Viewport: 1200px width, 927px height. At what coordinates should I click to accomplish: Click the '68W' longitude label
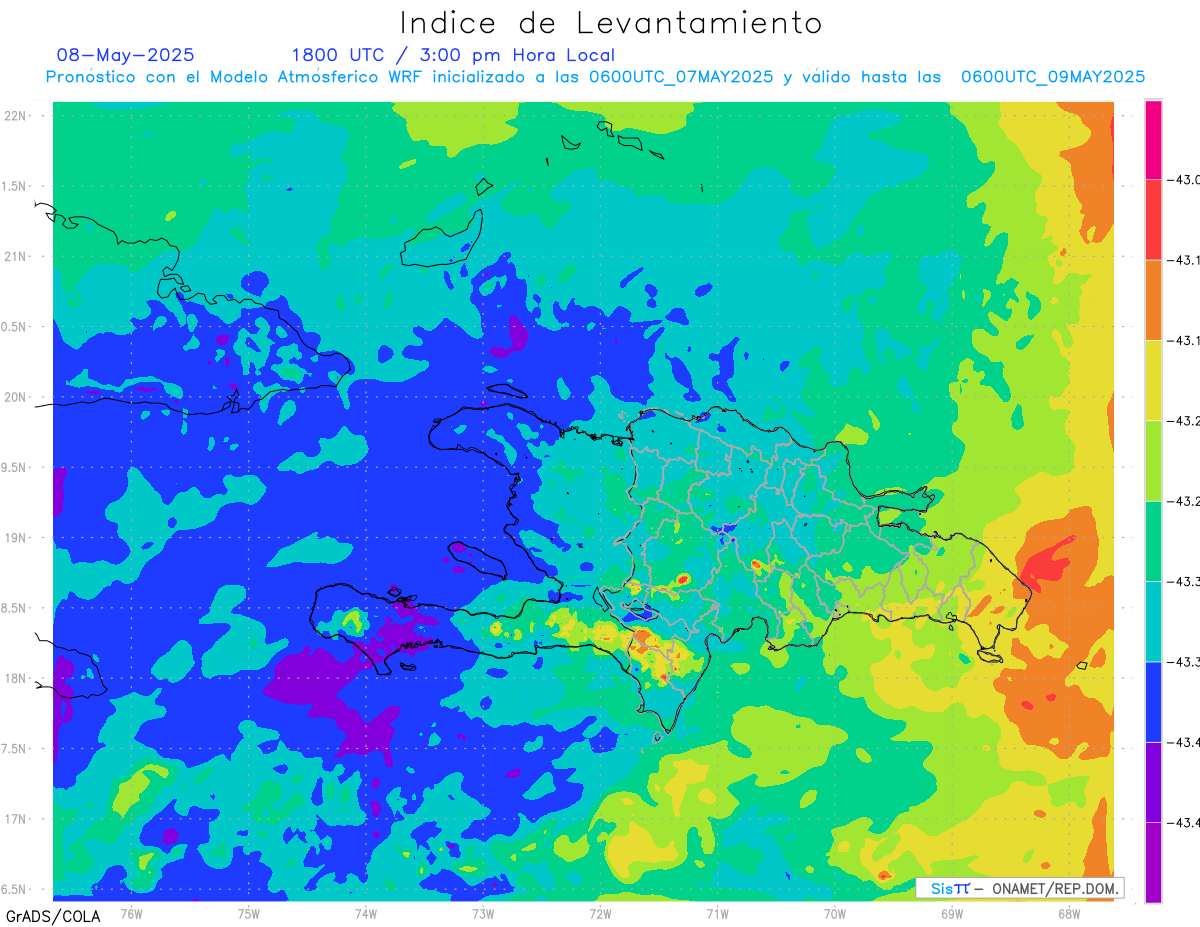(1069, 913)
